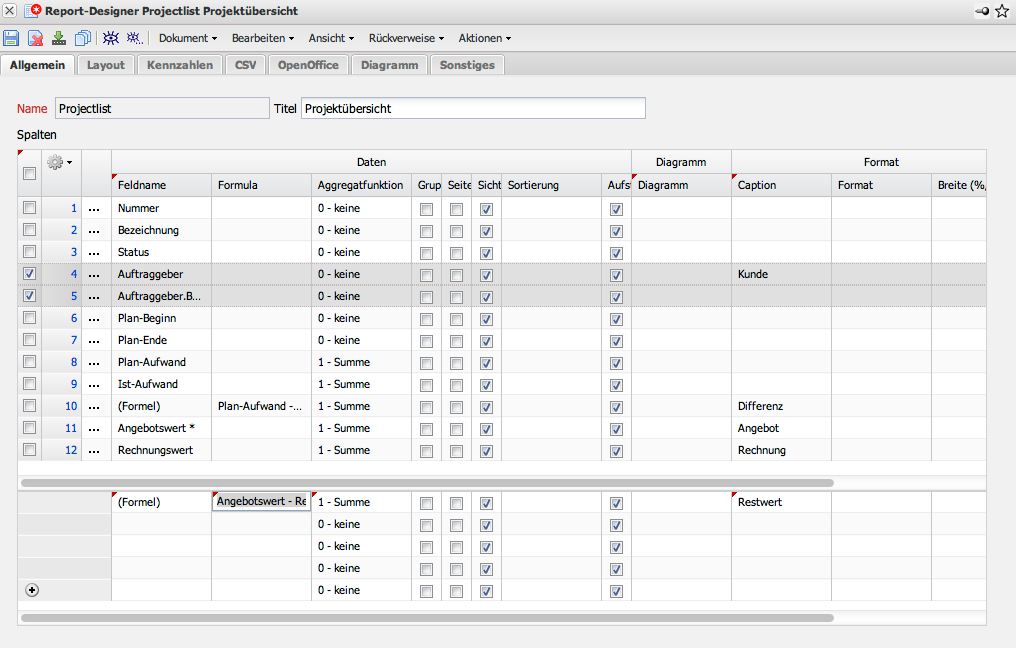Click the green download arrow icon

point(59,38)
